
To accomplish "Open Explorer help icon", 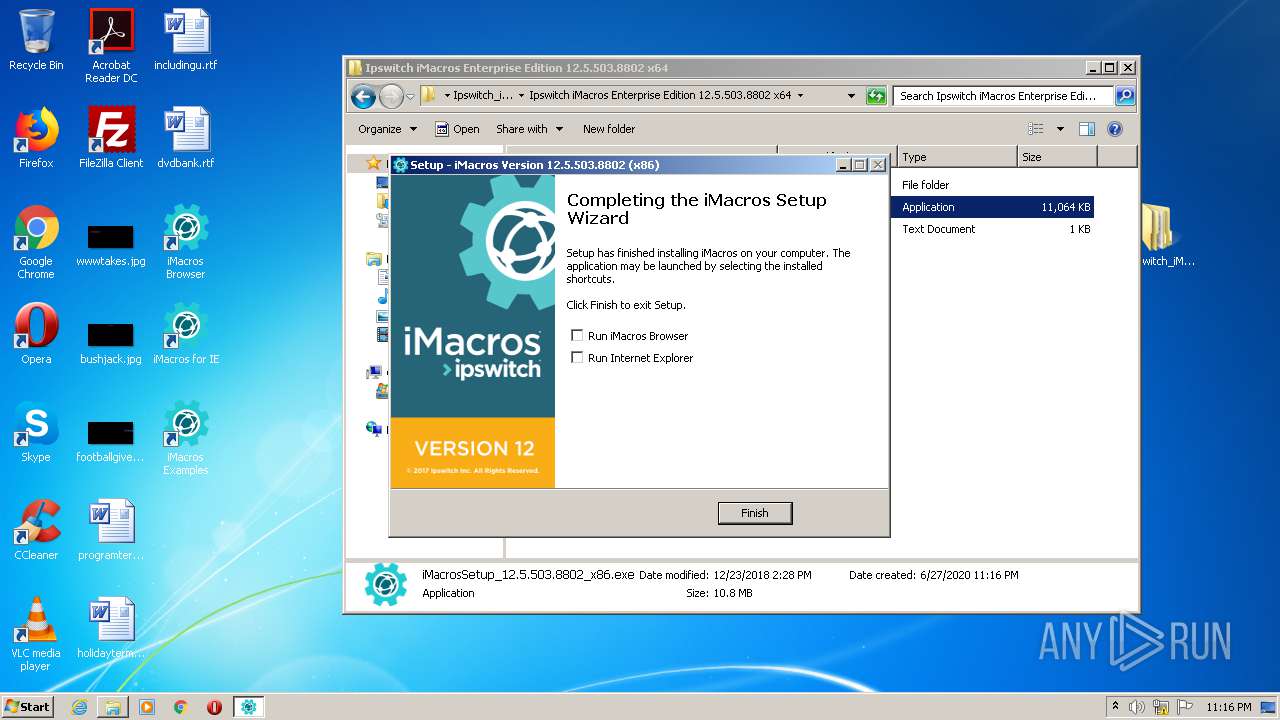I will [1115, 129].
